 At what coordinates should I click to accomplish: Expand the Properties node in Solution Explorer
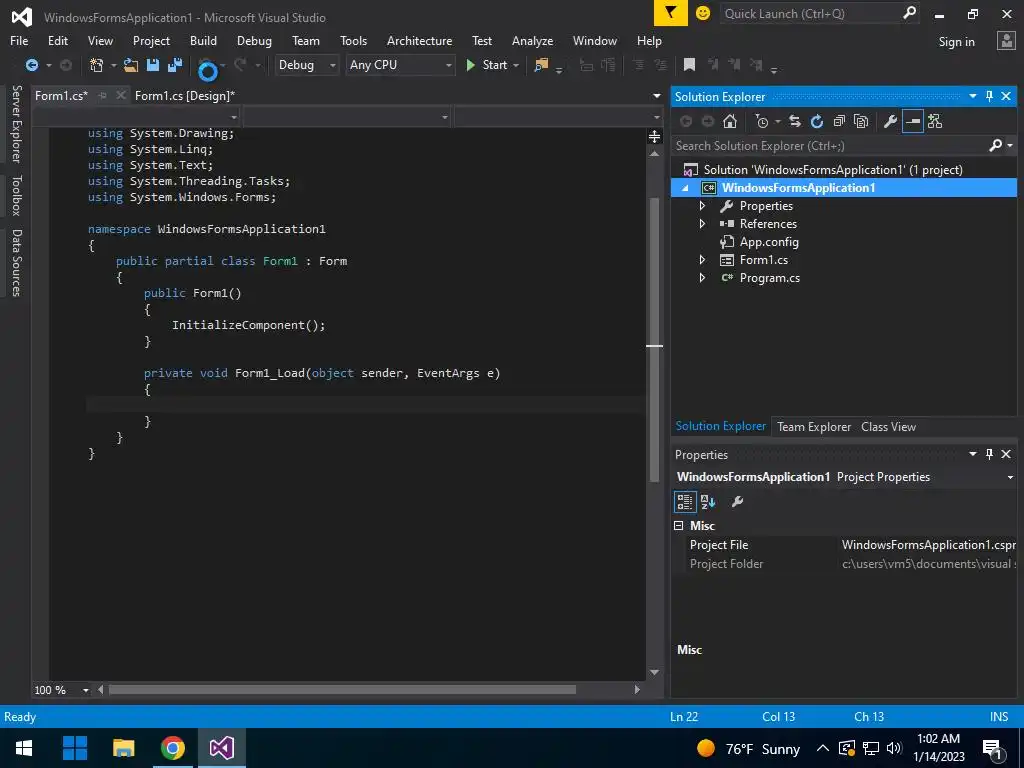point(702,206)
